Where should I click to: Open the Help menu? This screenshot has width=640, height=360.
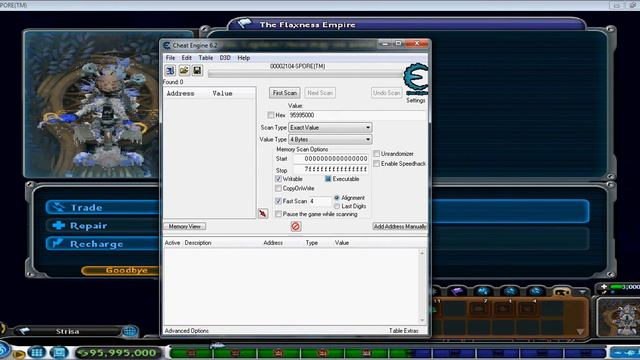tap(244, 58)
